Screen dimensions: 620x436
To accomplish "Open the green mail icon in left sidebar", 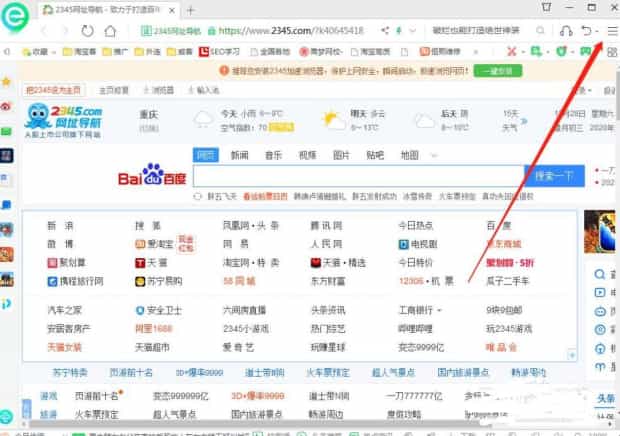I will click(6, 131).
